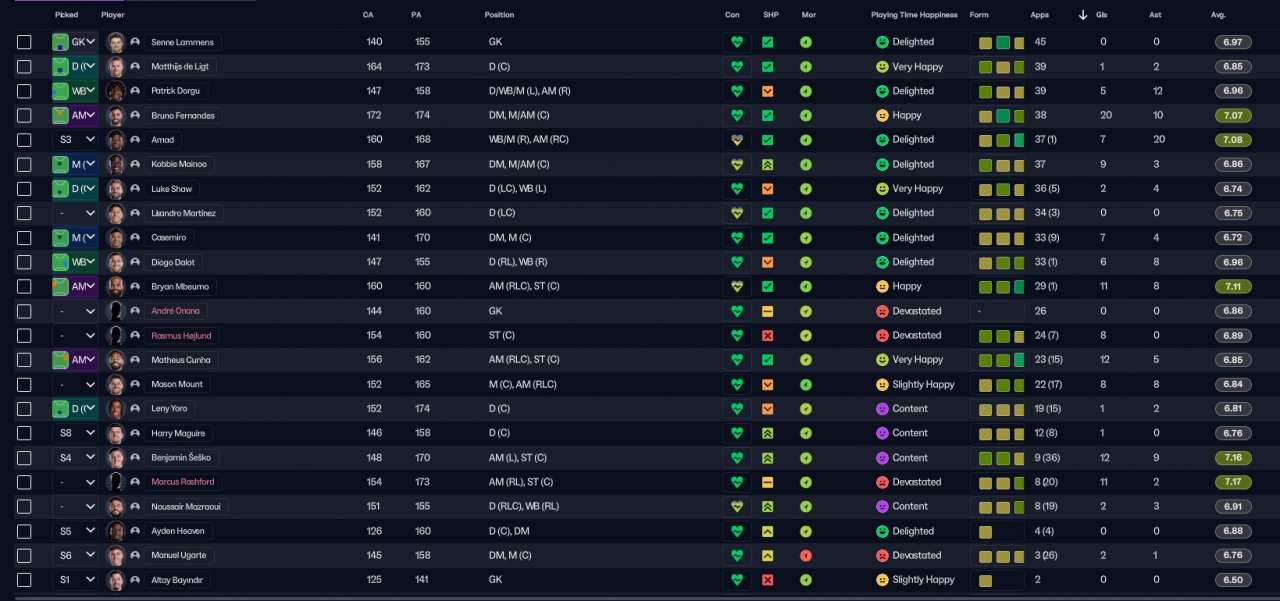Click the green pitch position icon for Kobbie Mainoo
The image size is (1280, 601).
60,164
